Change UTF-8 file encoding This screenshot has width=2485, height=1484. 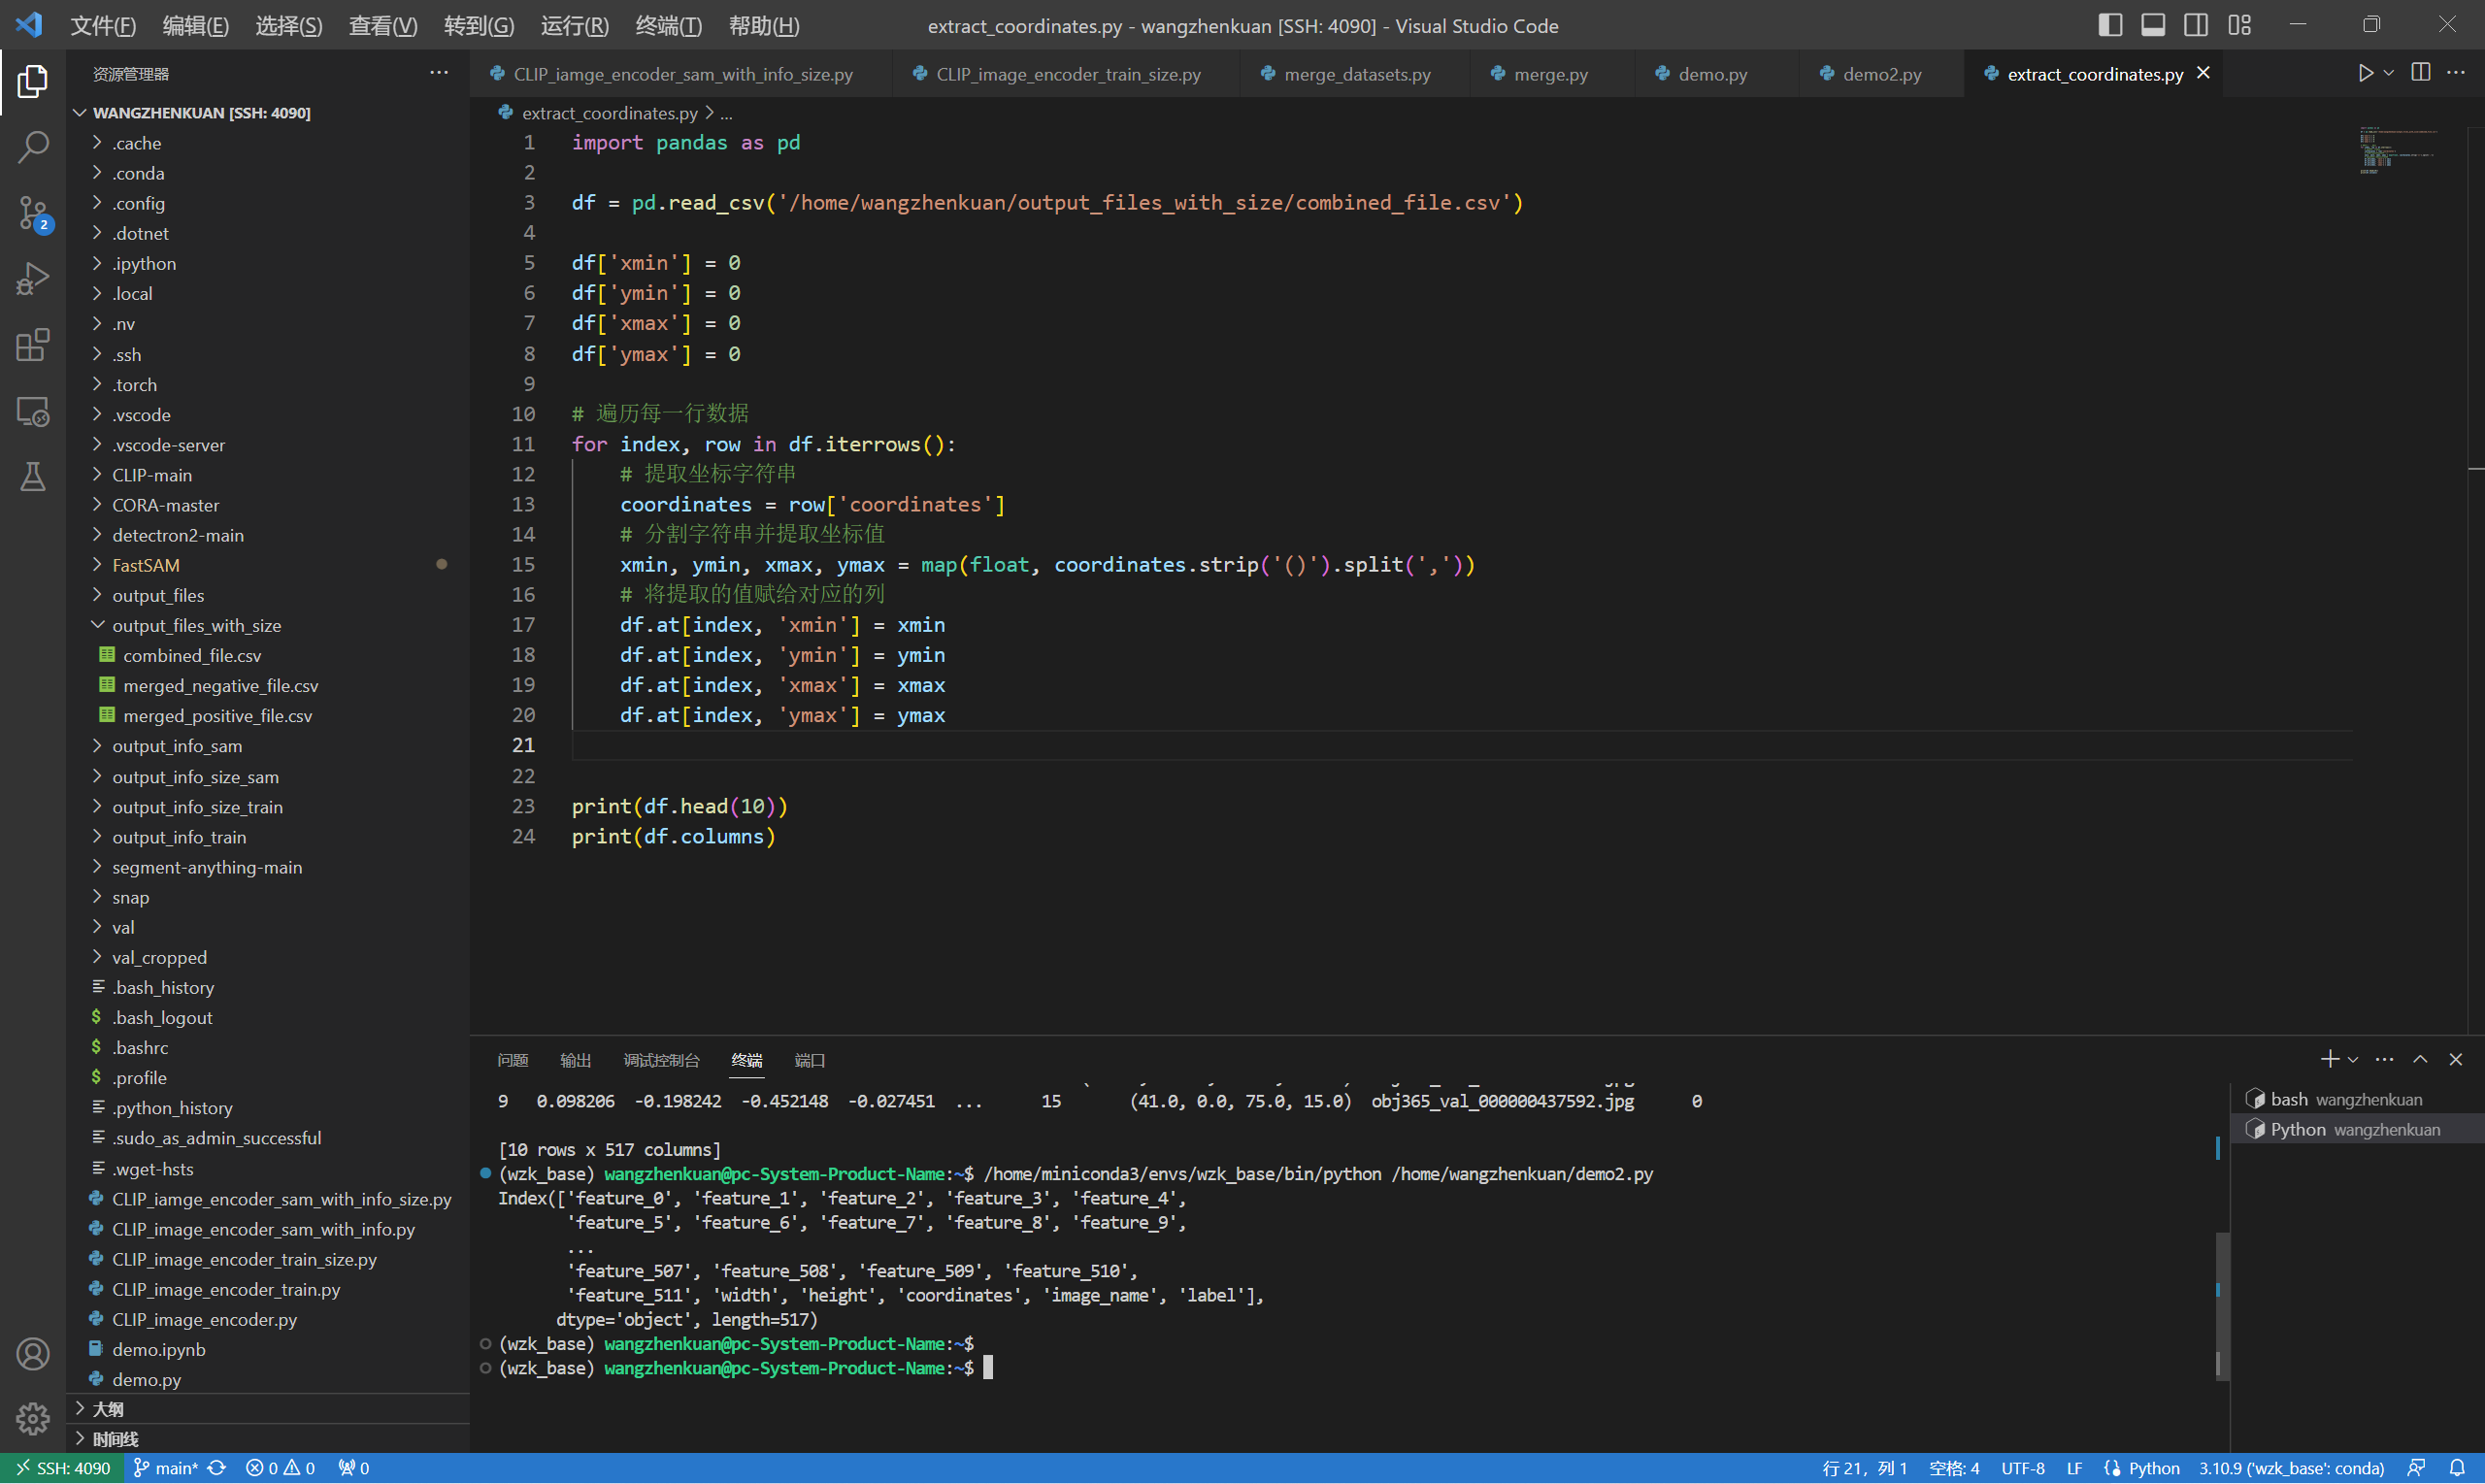point(2022,1468)
